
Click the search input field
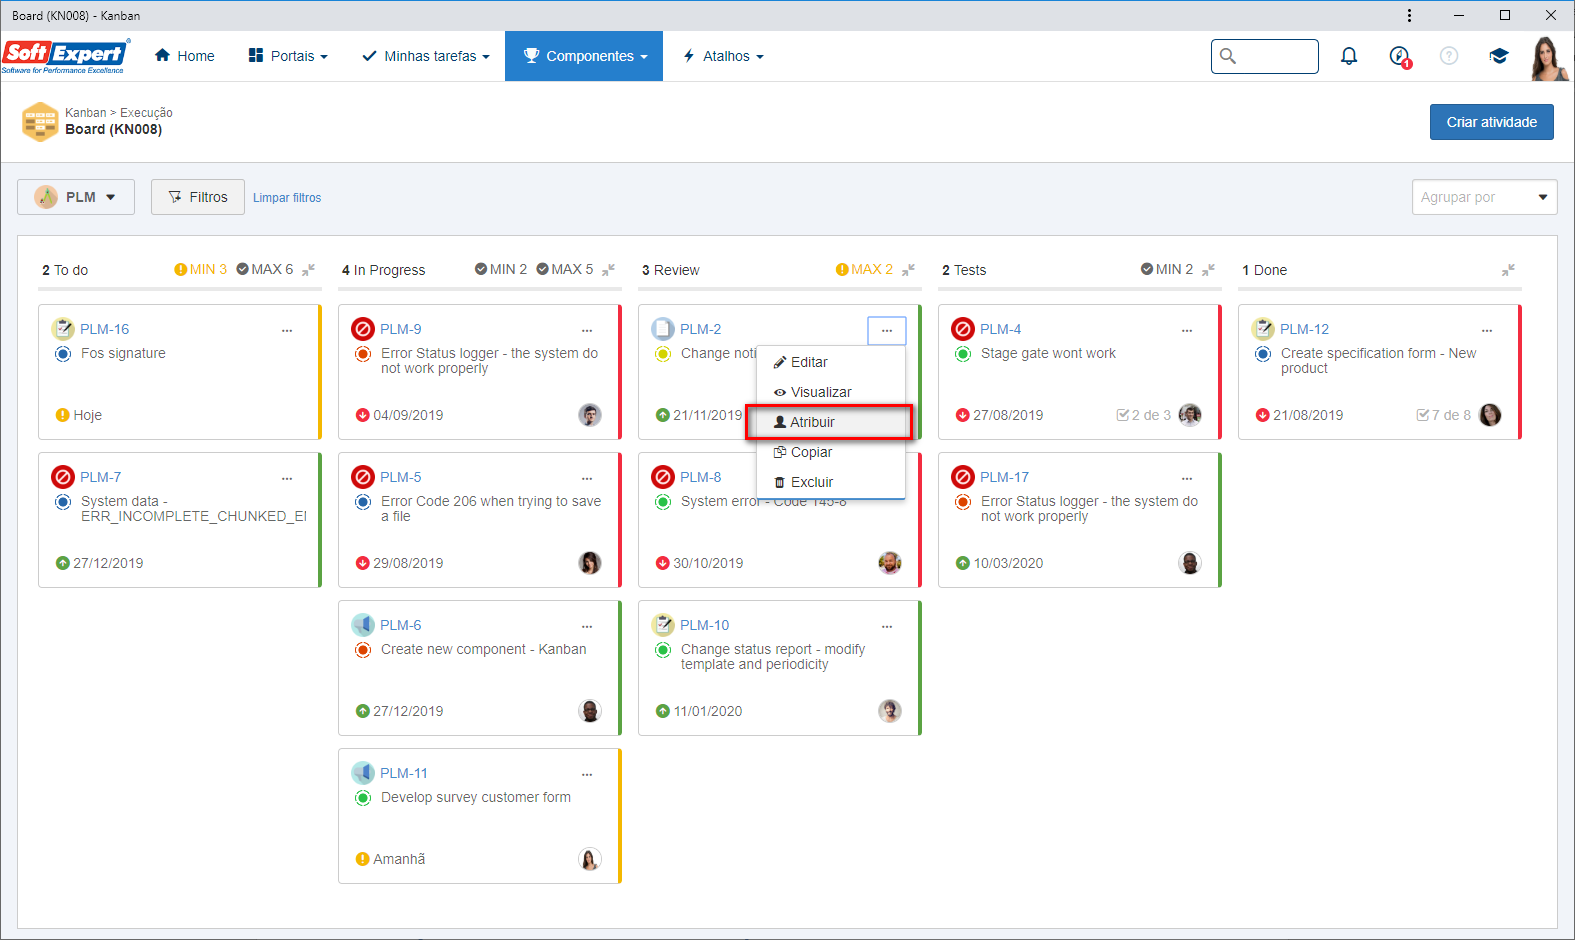pyautogui.click(x=1265, y=56)
